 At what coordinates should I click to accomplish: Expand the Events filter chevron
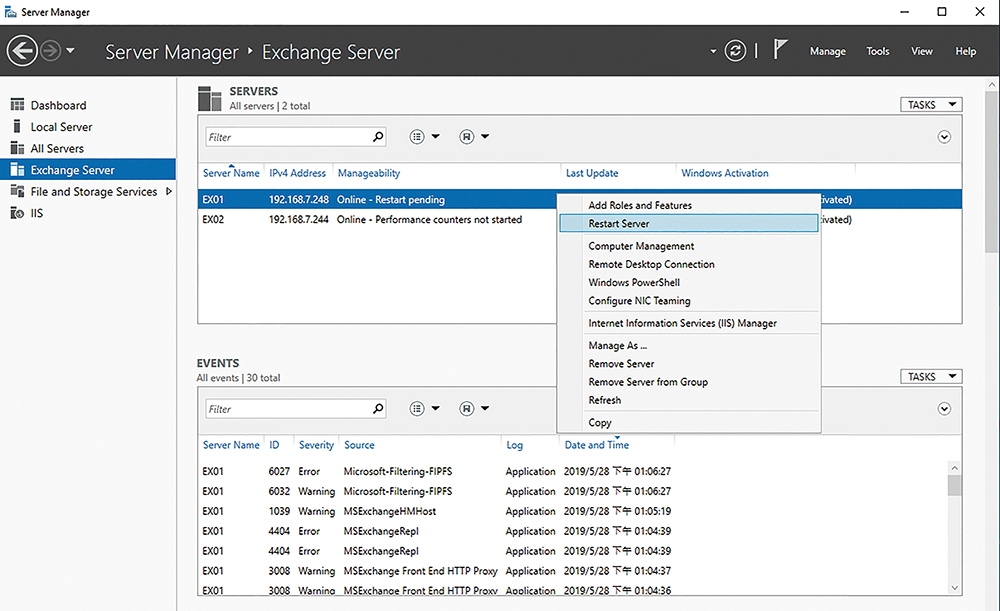[944, 409]
